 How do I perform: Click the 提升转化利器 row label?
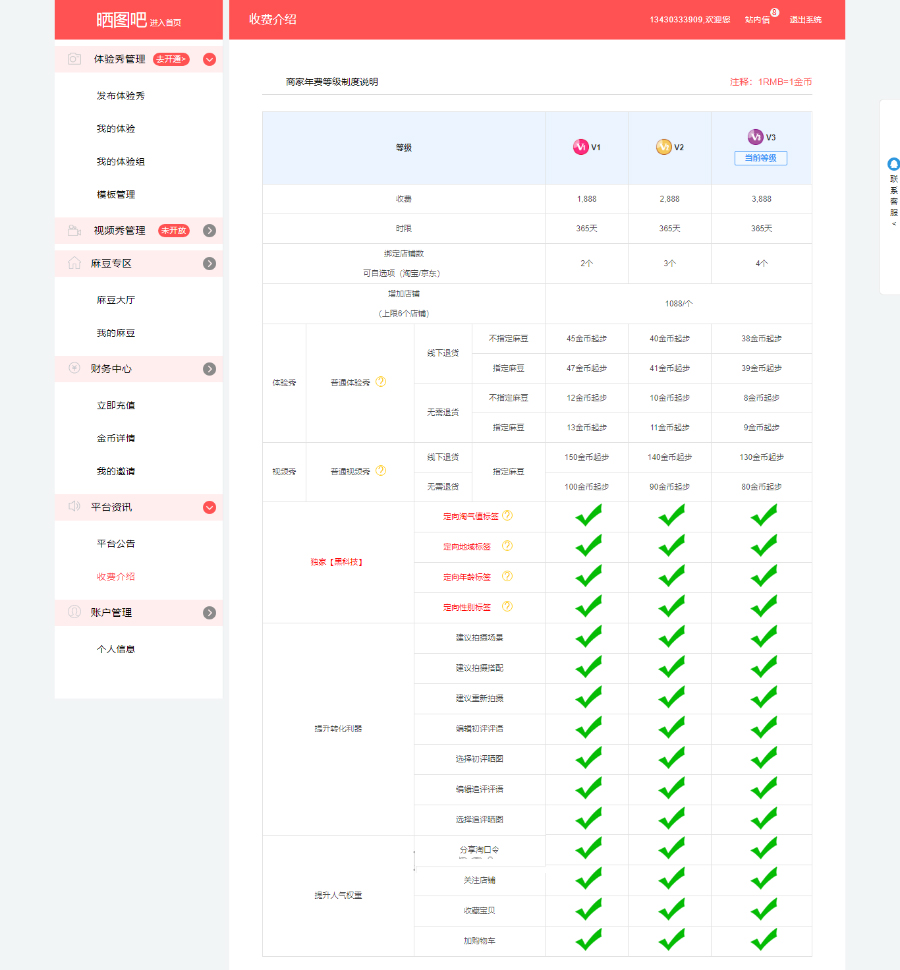pyautogui.click(x=338, y=728)
